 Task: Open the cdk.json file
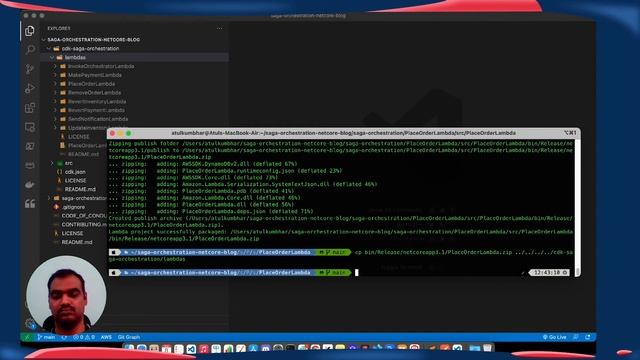(75, 172)
